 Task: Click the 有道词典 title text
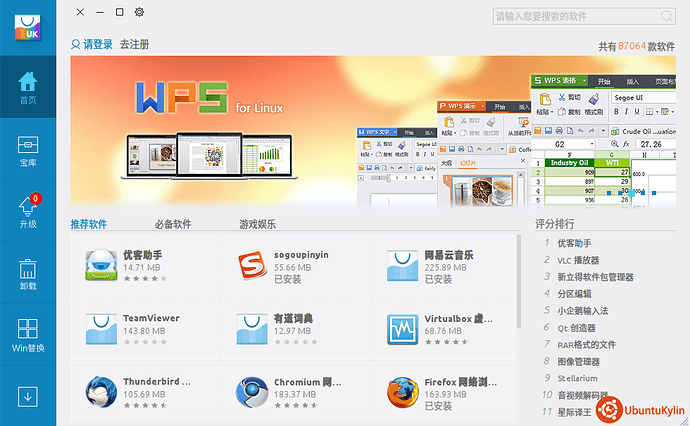[293, 318]
